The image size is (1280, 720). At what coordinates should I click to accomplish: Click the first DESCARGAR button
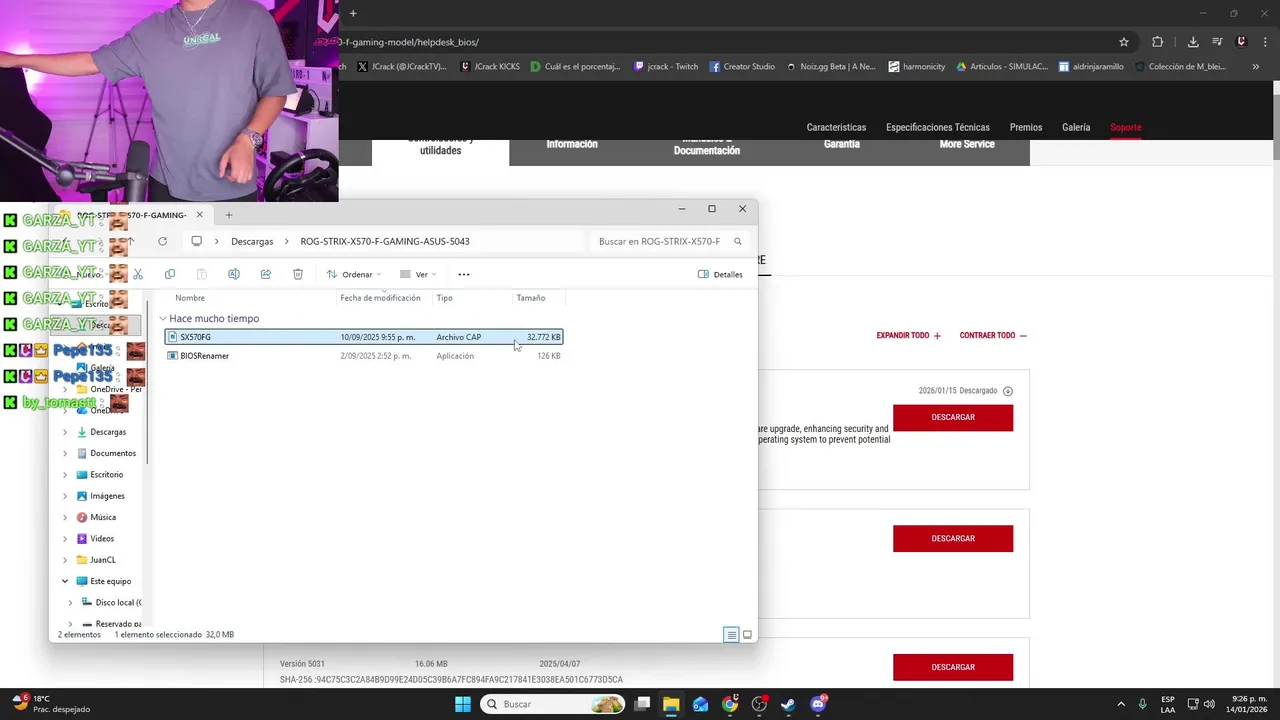(953, 417)
